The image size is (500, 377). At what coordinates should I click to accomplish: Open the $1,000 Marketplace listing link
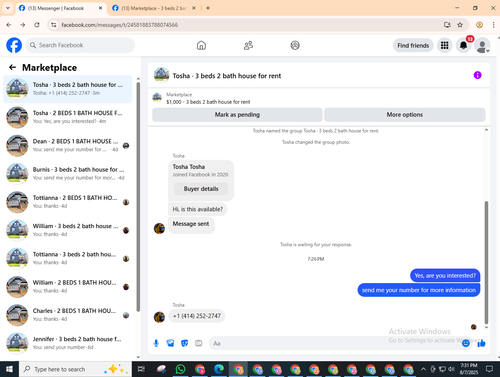tap(208, 102)
